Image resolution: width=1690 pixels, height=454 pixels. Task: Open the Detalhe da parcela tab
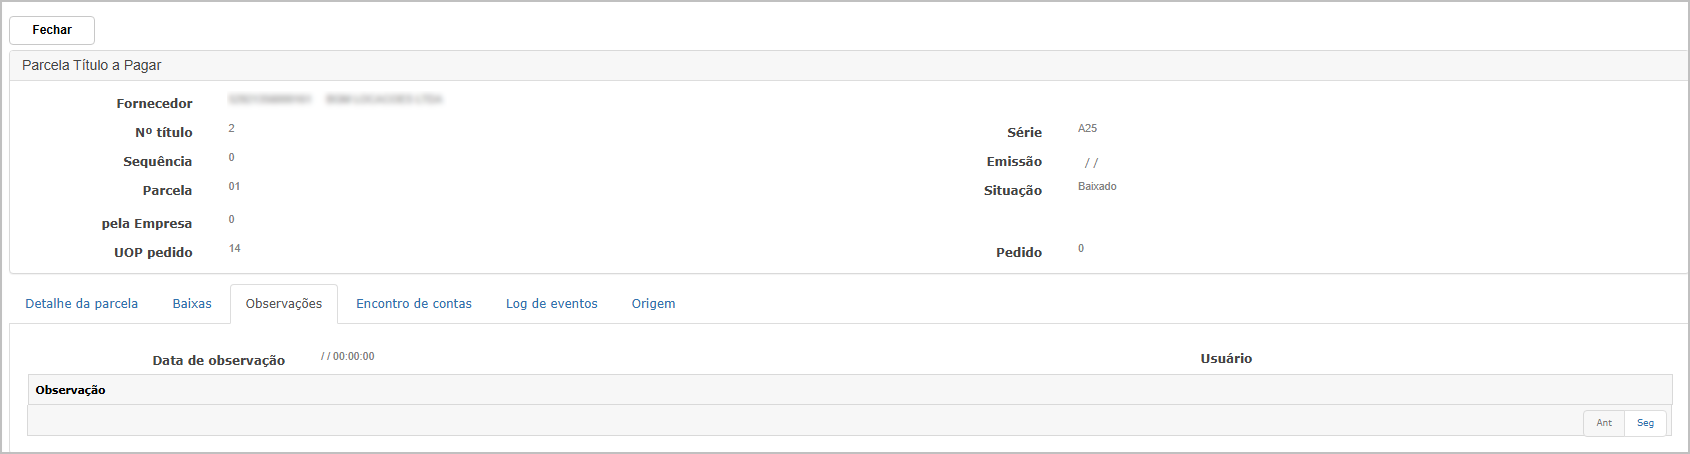82,304
